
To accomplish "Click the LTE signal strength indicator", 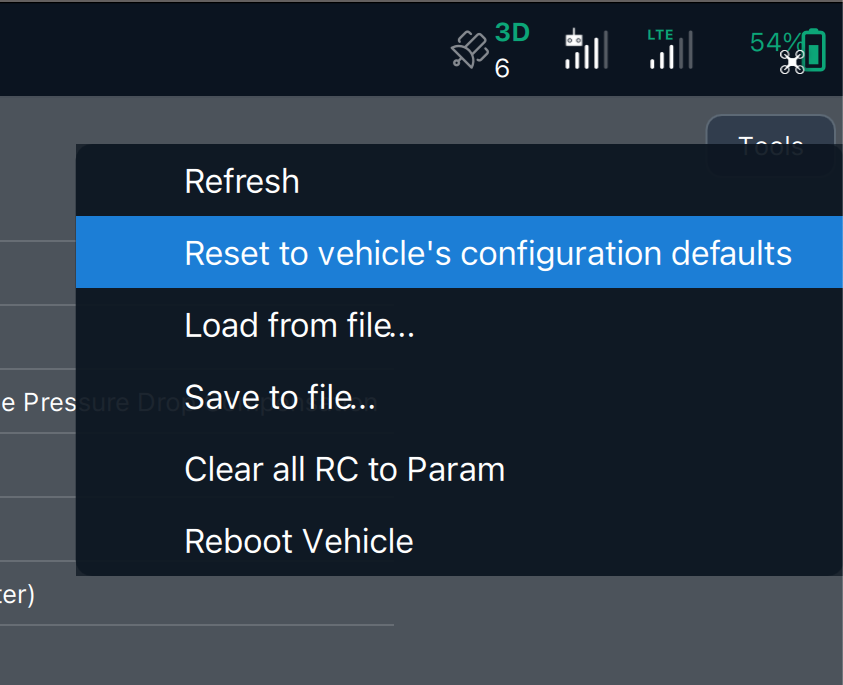I will click(670, 49).
